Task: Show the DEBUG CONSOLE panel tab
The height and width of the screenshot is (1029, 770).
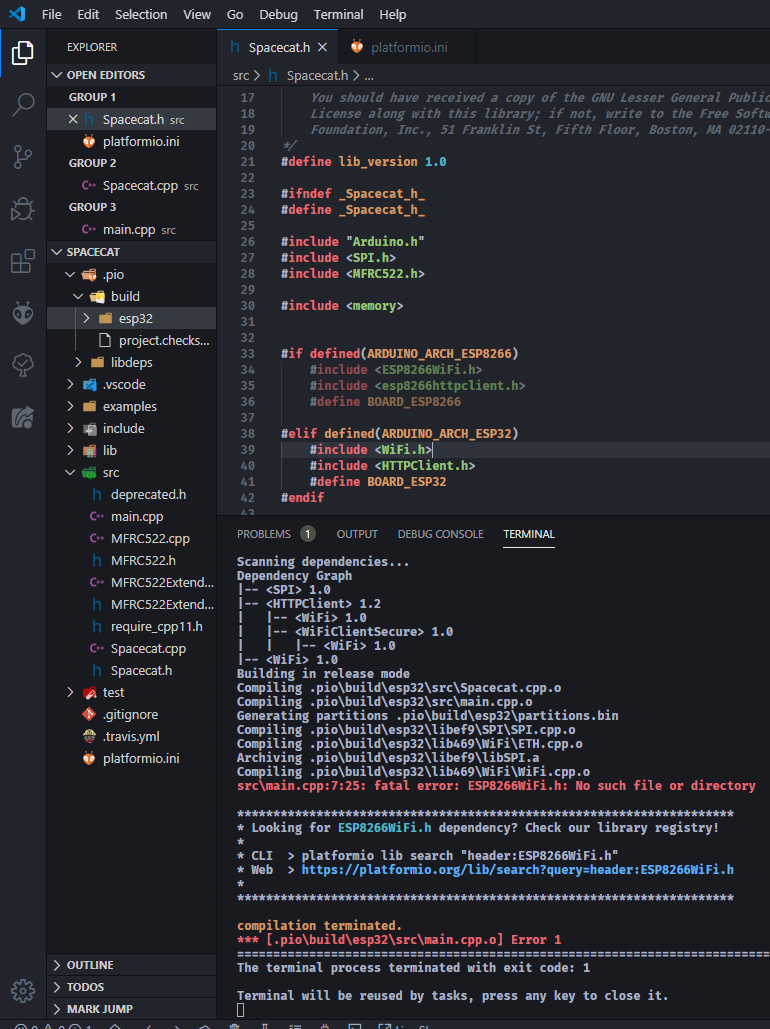Action: click(x=440, y=534)
